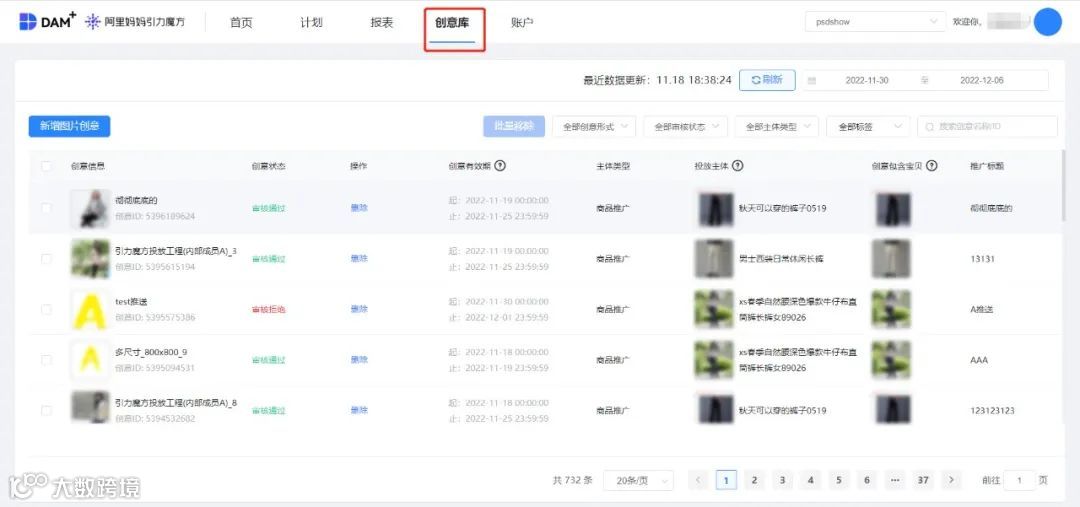Image resolution: width=1080 pixels, height=507 pixels.
Task: Check the row with ID 5396189624
Action: point(46,207)
